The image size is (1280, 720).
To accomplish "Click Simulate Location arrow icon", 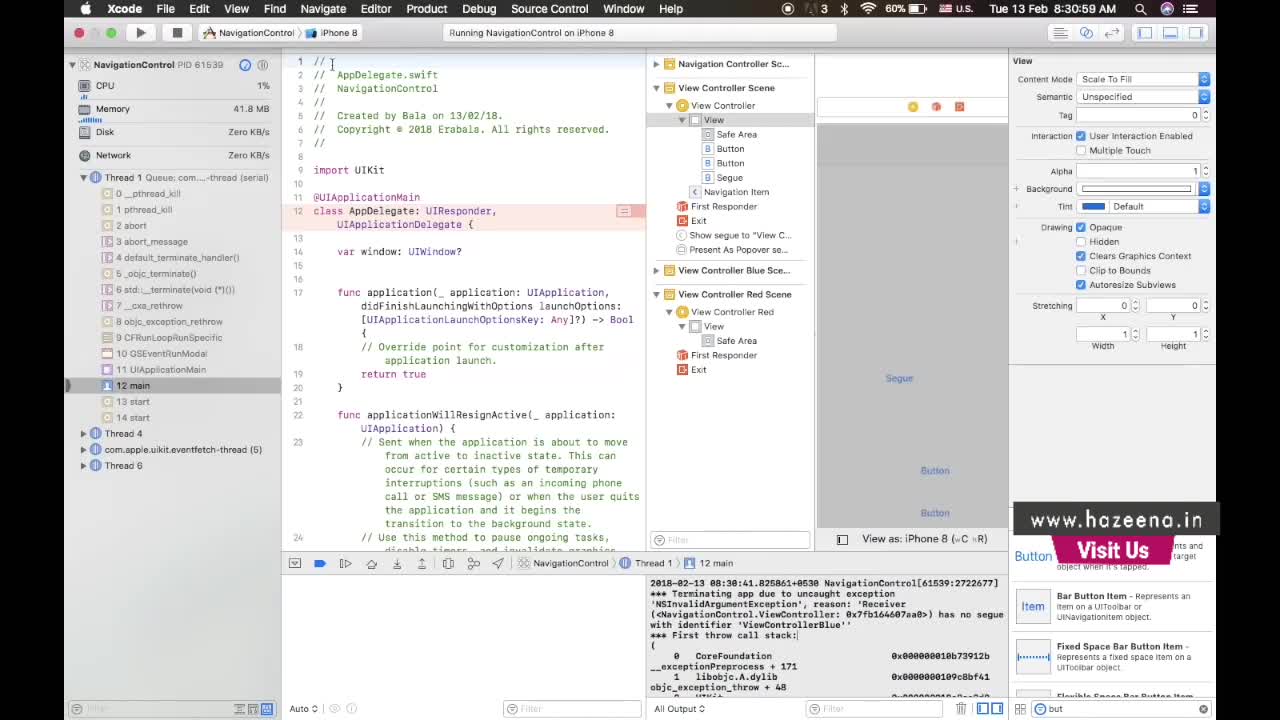I will 498,563.
